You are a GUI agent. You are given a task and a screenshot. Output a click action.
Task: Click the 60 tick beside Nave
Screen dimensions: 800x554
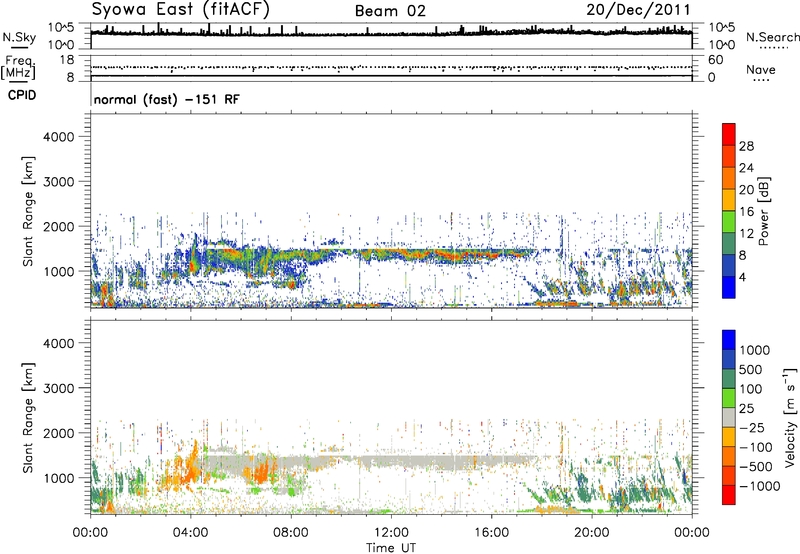tap(716, 60)
